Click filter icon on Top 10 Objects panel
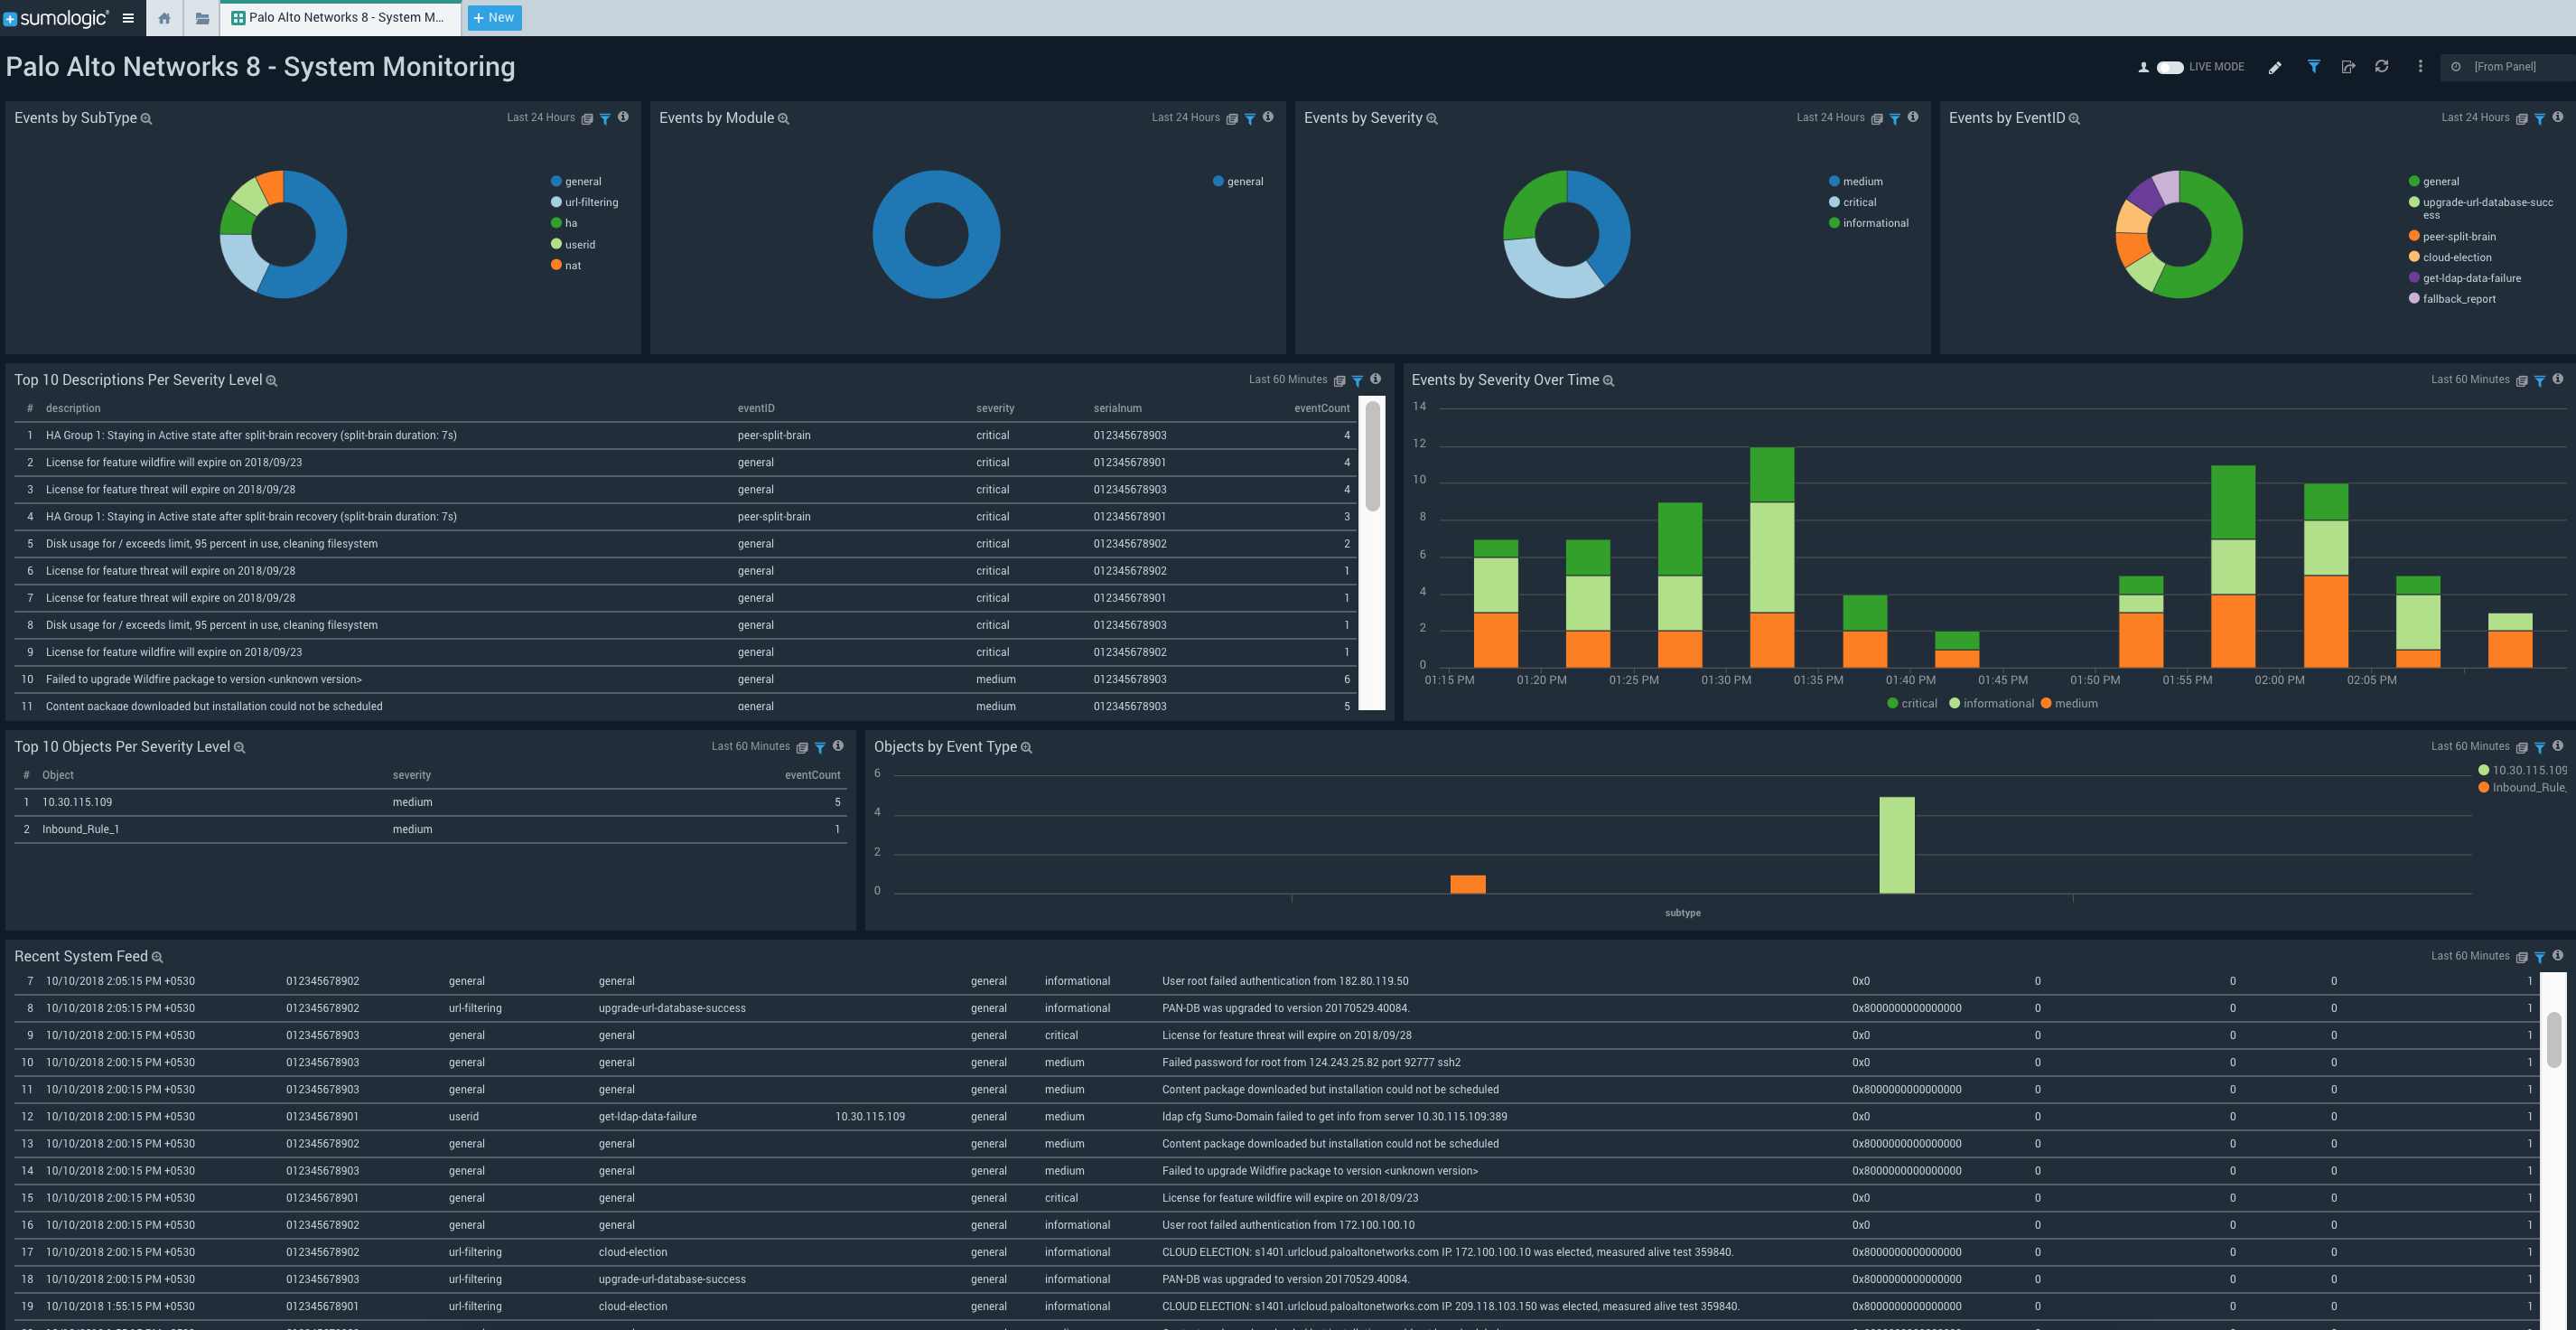This screenshot has width=2576, height=1330. click(x=820, y=748)
